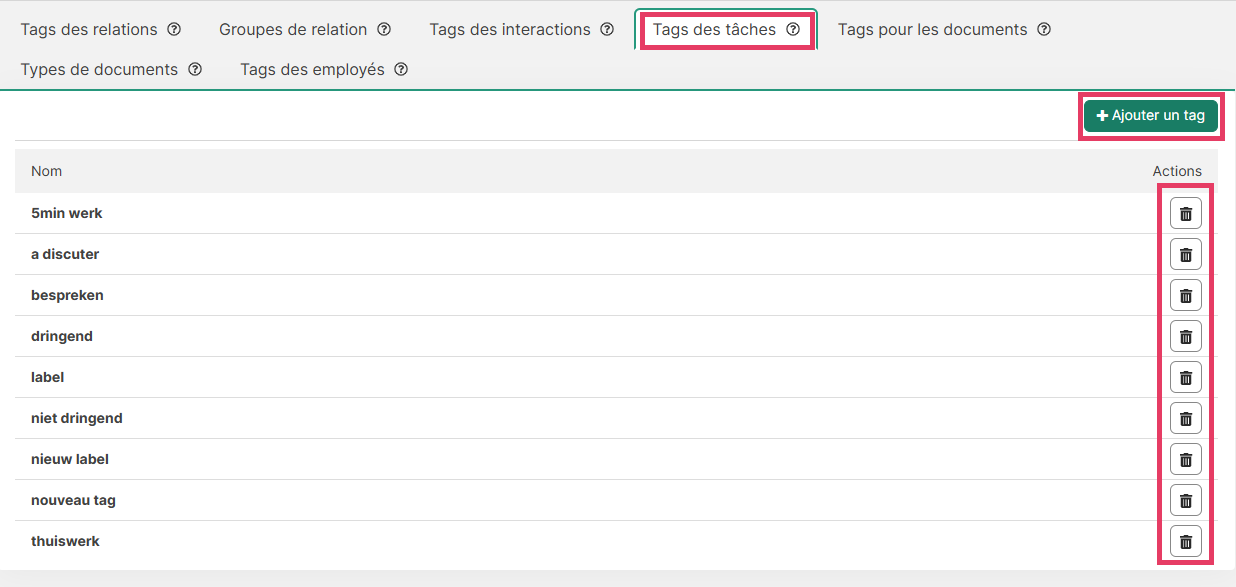
Task: Delete the 'nieuw label' tag
Action: pyautogui.click(x=1185, y=459)
